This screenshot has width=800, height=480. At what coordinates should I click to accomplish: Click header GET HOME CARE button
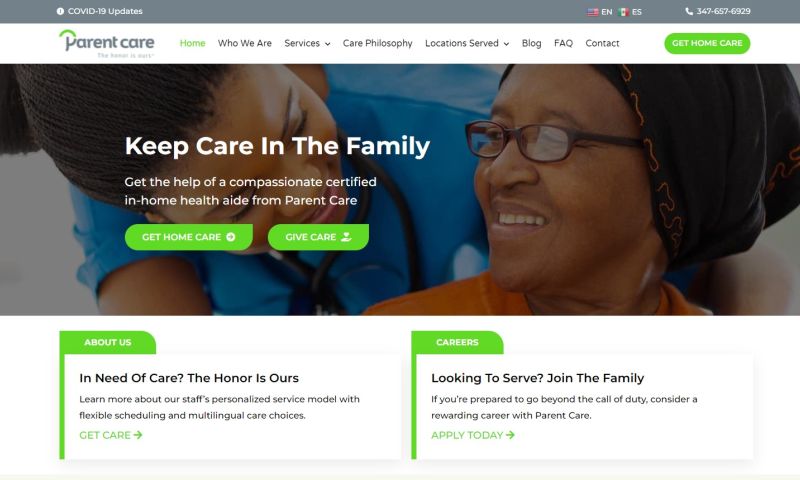click(x=707, y=43)
